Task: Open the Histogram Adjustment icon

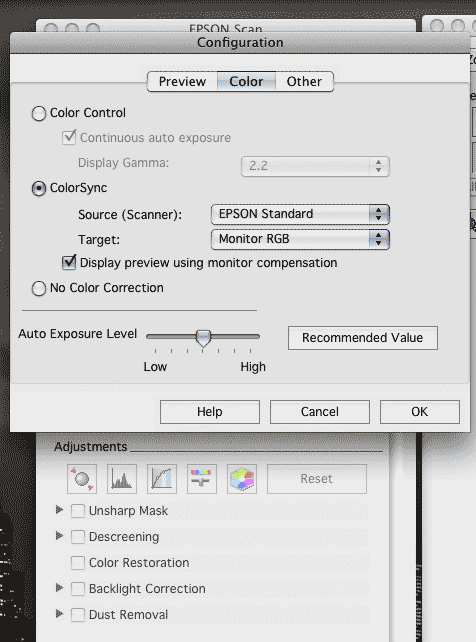Action: click(x=122, y=478)
